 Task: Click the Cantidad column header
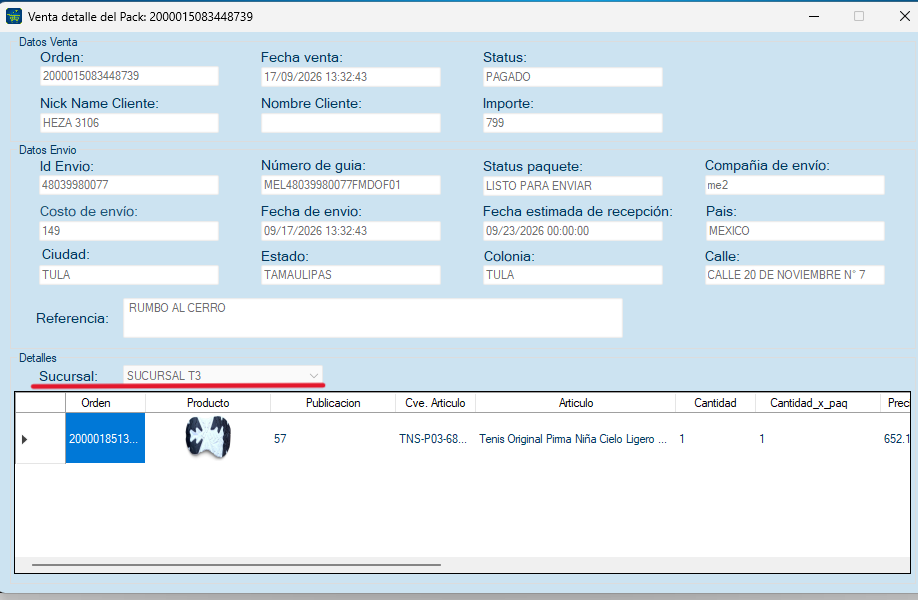pos(715,403)
